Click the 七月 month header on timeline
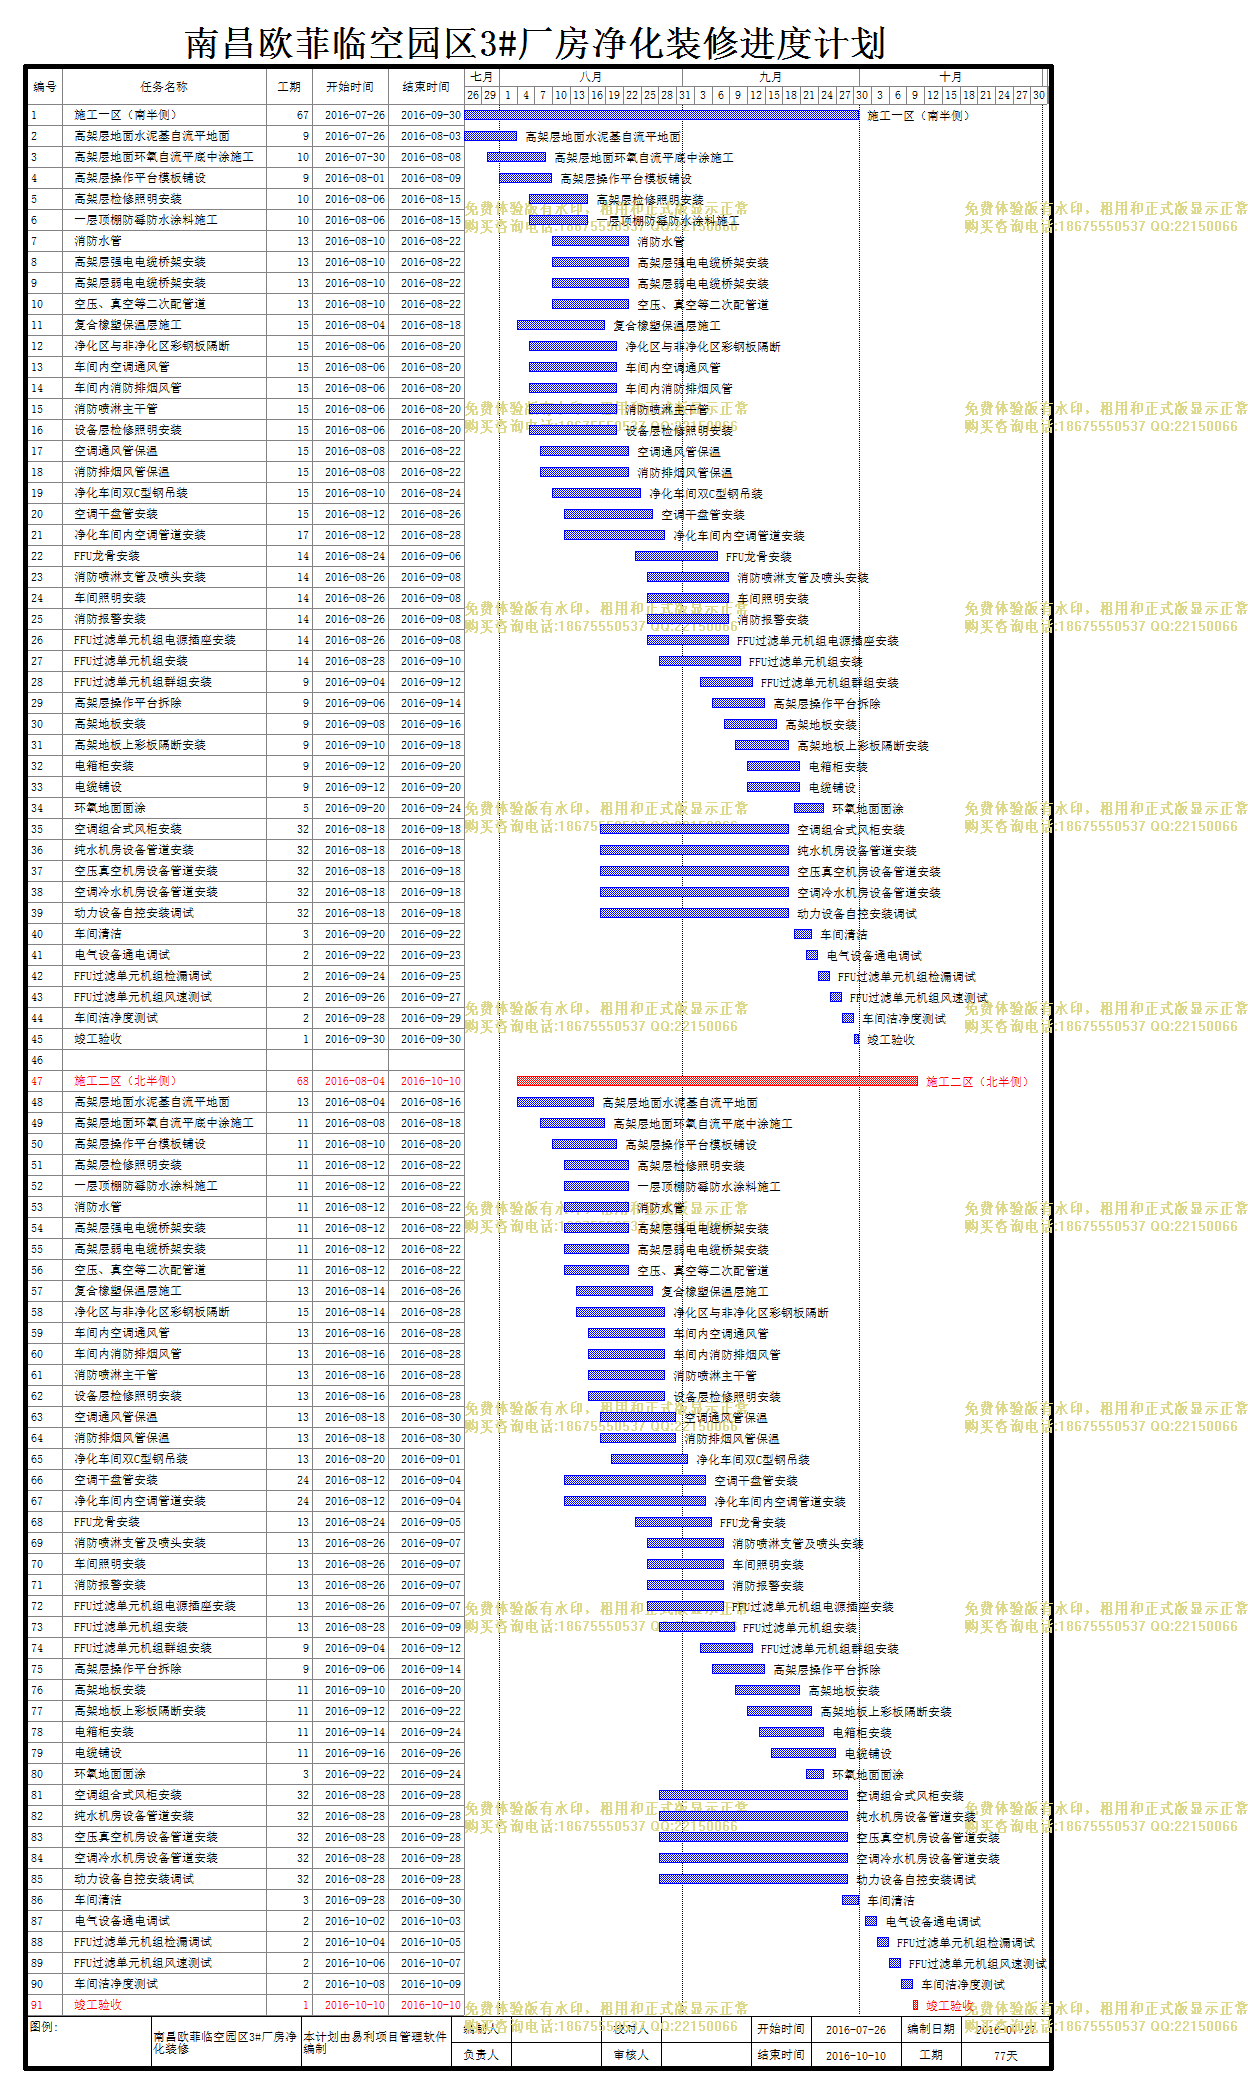The width and height of the screenshot is (1248, 2092). click(x=482, y=77)
